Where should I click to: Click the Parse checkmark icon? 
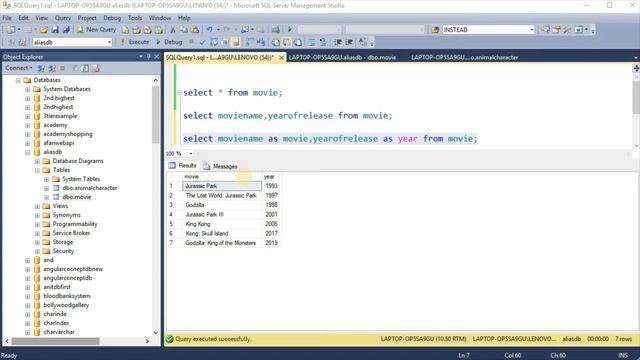tap(202, 42)
